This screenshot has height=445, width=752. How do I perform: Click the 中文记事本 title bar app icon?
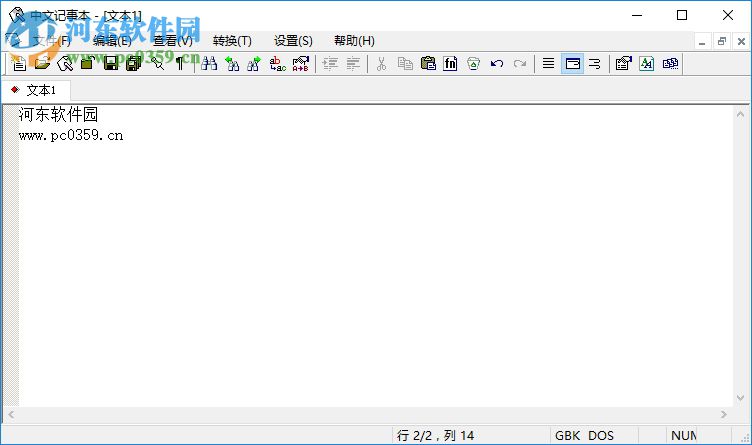click(17, 15)
